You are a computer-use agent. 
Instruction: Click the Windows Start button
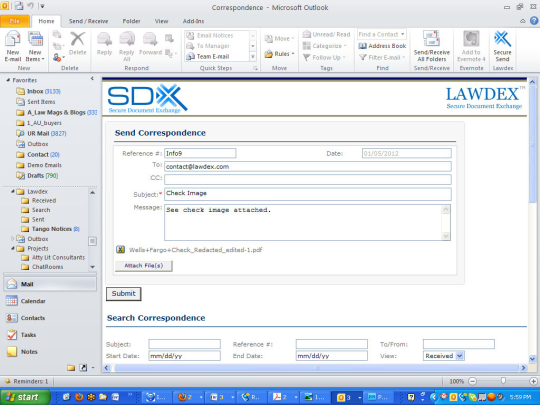coord(25,397)
